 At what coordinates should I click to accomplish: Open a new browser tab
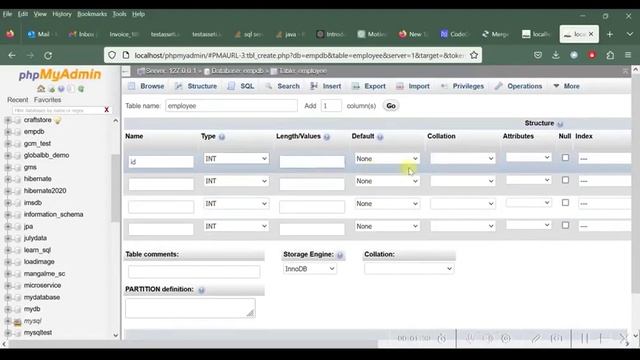tap(610, 34)
